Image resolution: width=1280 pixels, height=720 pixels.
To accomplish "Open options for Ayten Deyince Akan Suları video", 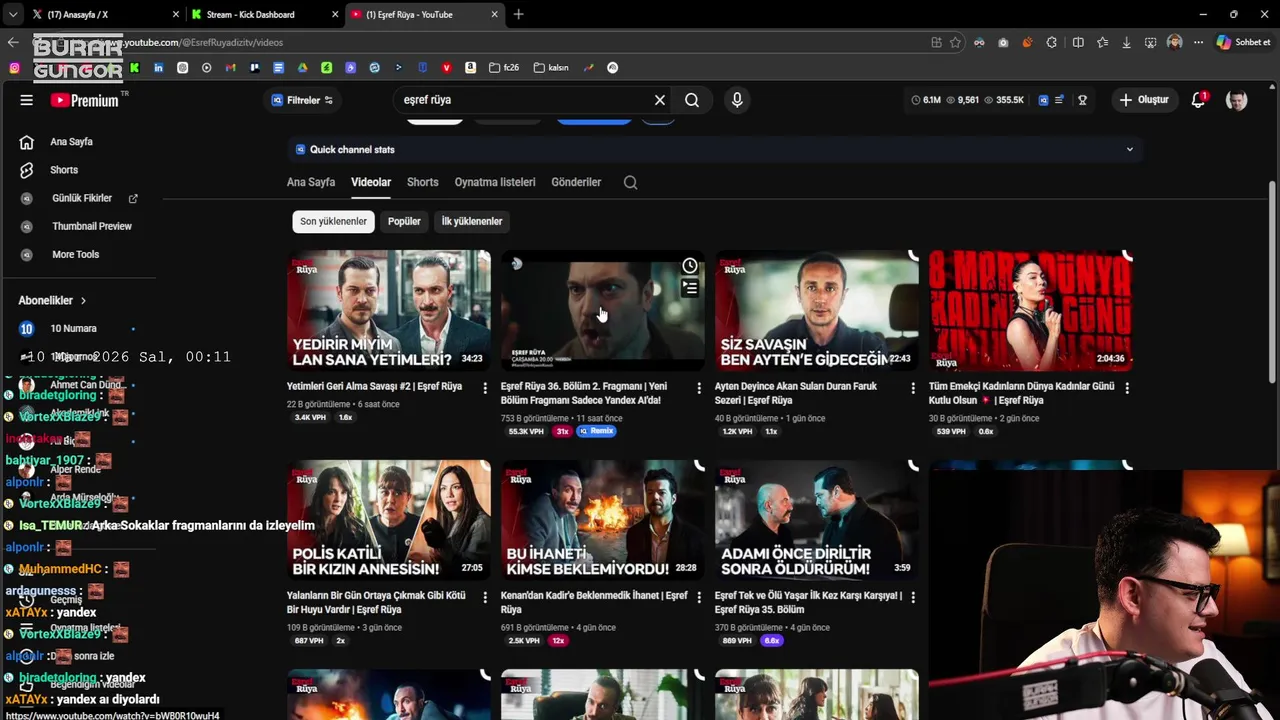I will pyautogui.click(x=913, y=387).
